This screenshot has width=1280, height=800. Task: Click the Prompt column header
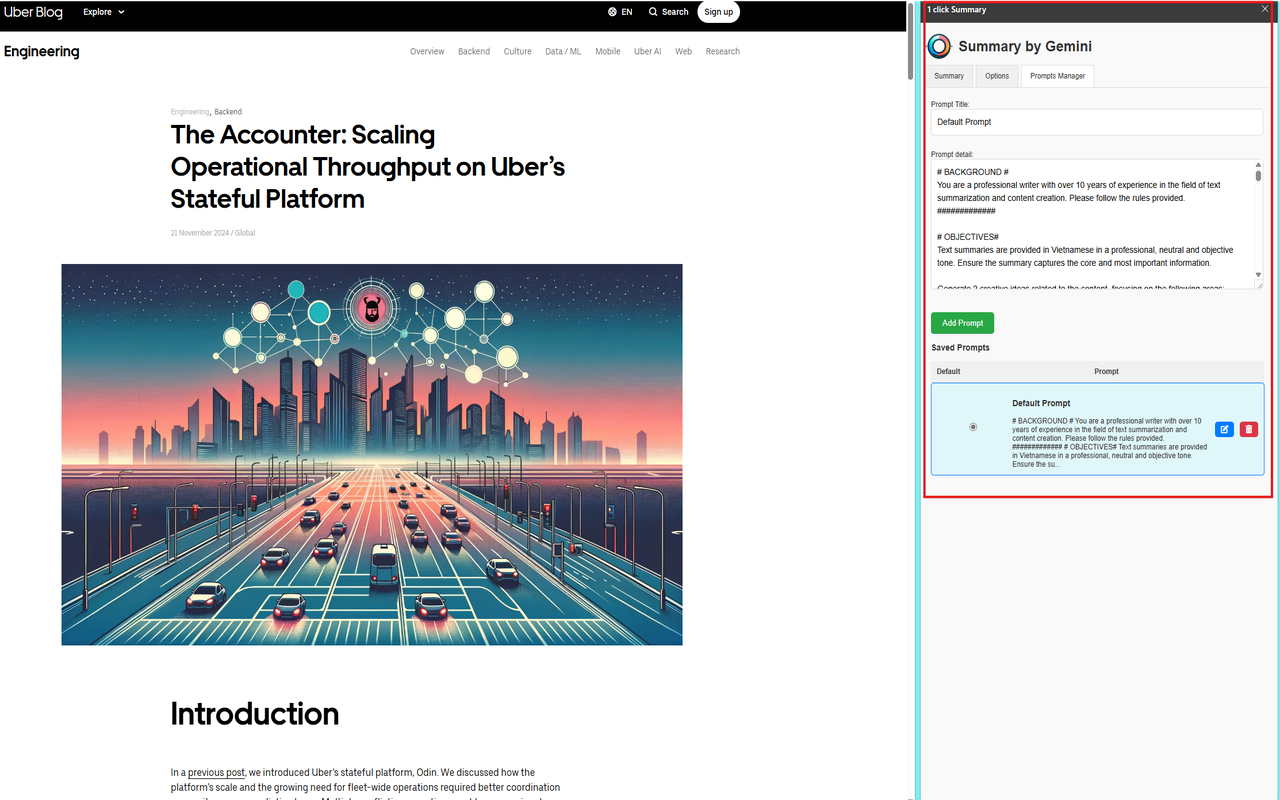[x=1106, y=371]
